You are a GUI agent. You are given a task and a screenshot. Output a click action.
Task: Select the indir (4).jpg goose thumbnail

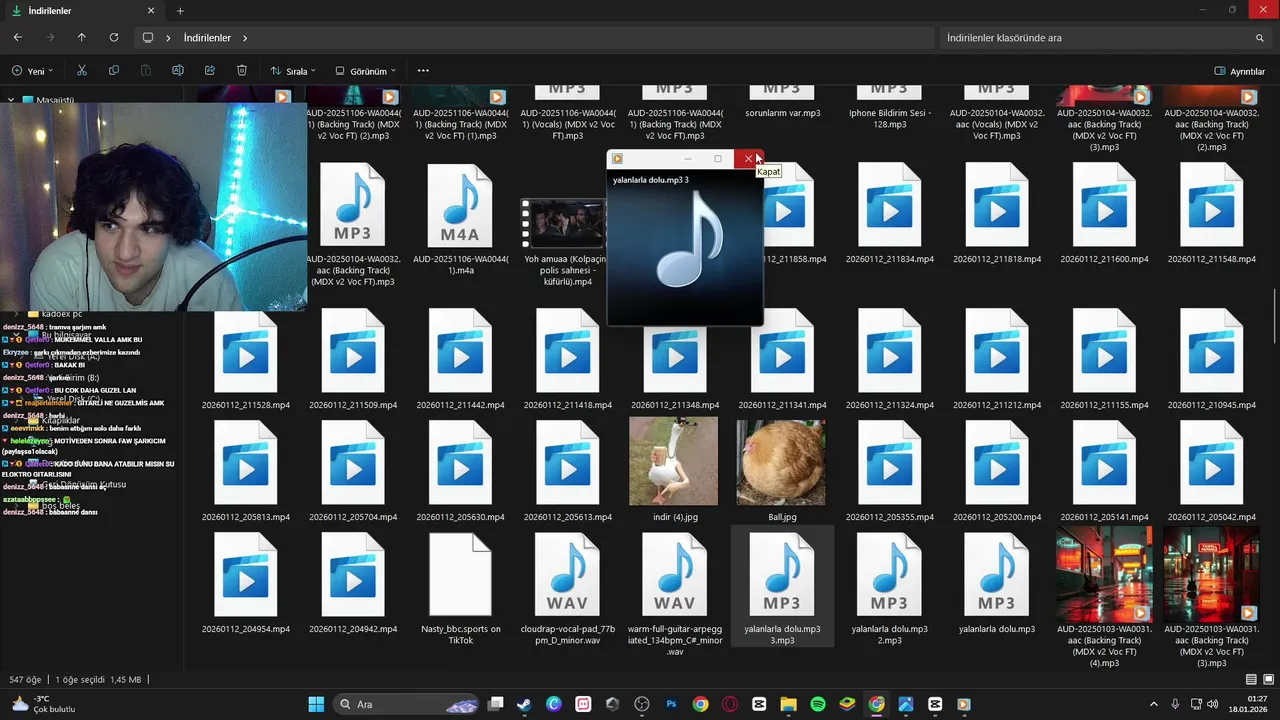pos(673,461)
